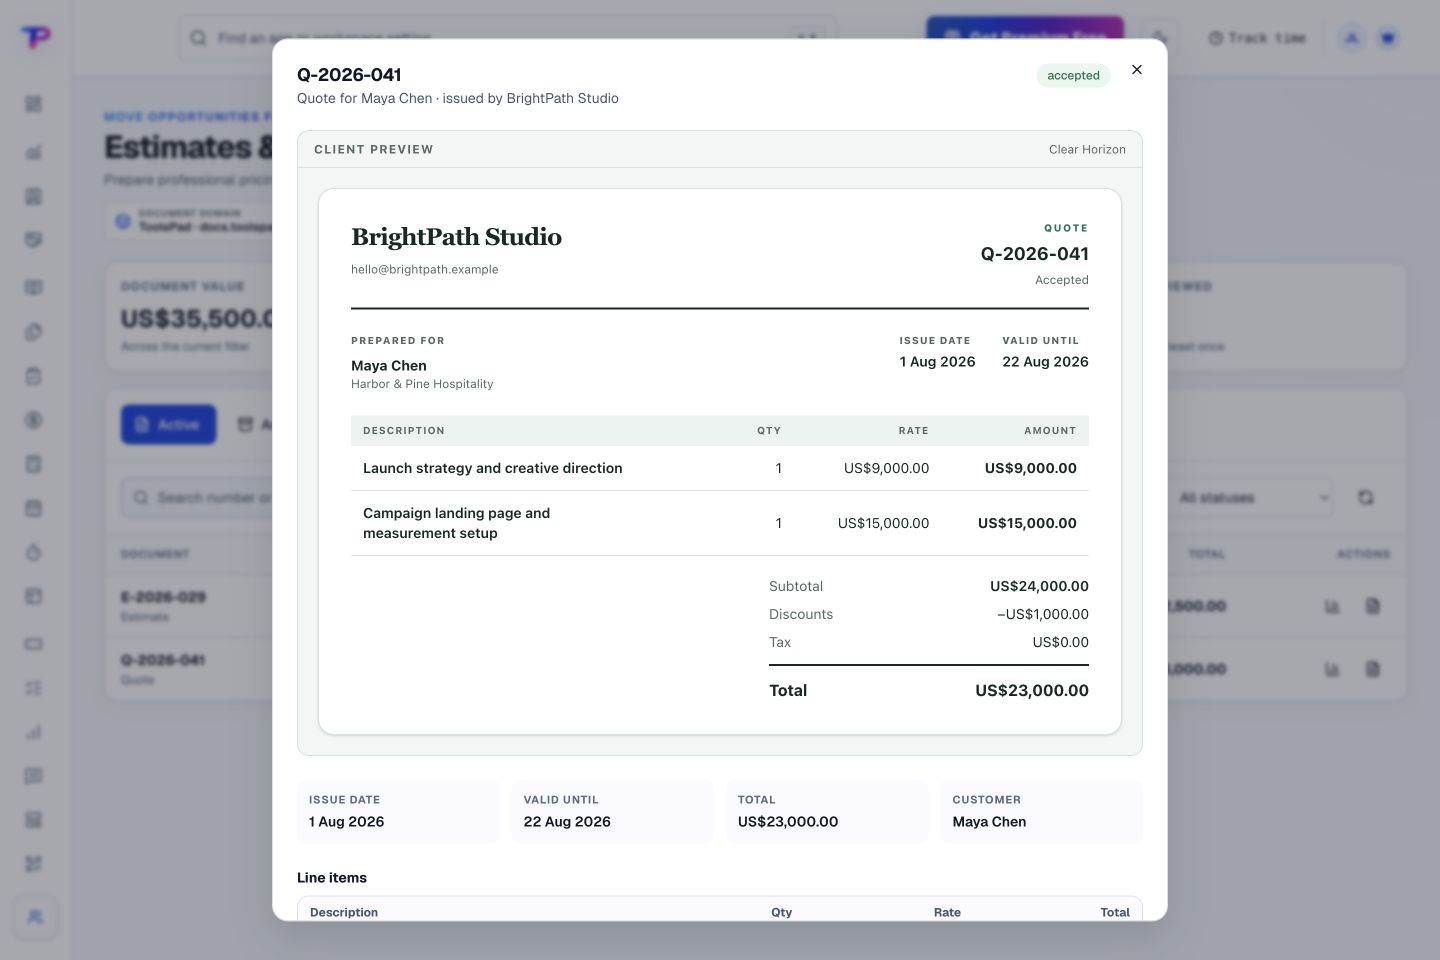Click the "22 Aug 2026" valid-until date in the quote preview

coord(1045,362)
